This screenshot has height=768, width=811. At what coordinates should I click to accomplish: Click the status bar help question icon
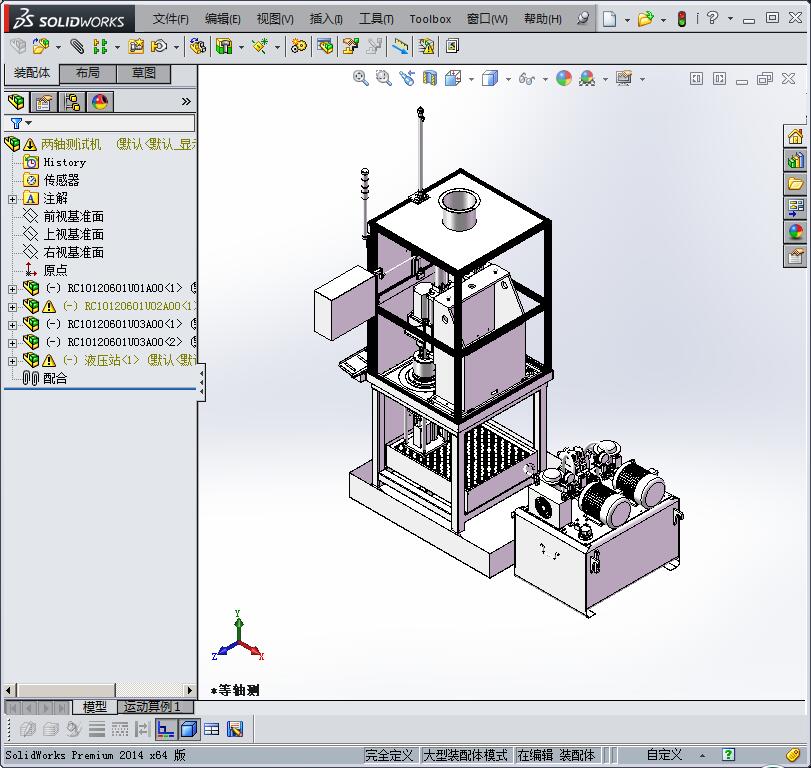[x=728, y=755]
